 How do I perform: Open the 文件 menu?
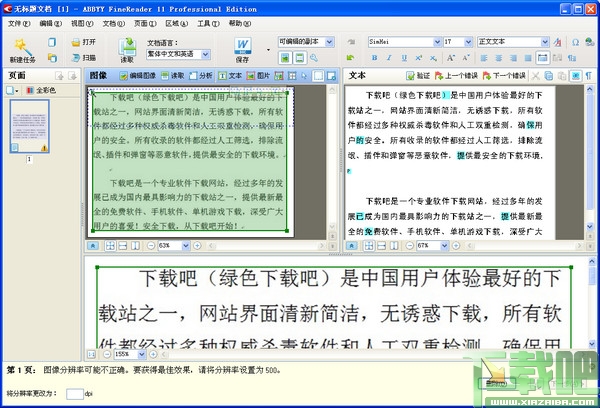pos(19,24)
